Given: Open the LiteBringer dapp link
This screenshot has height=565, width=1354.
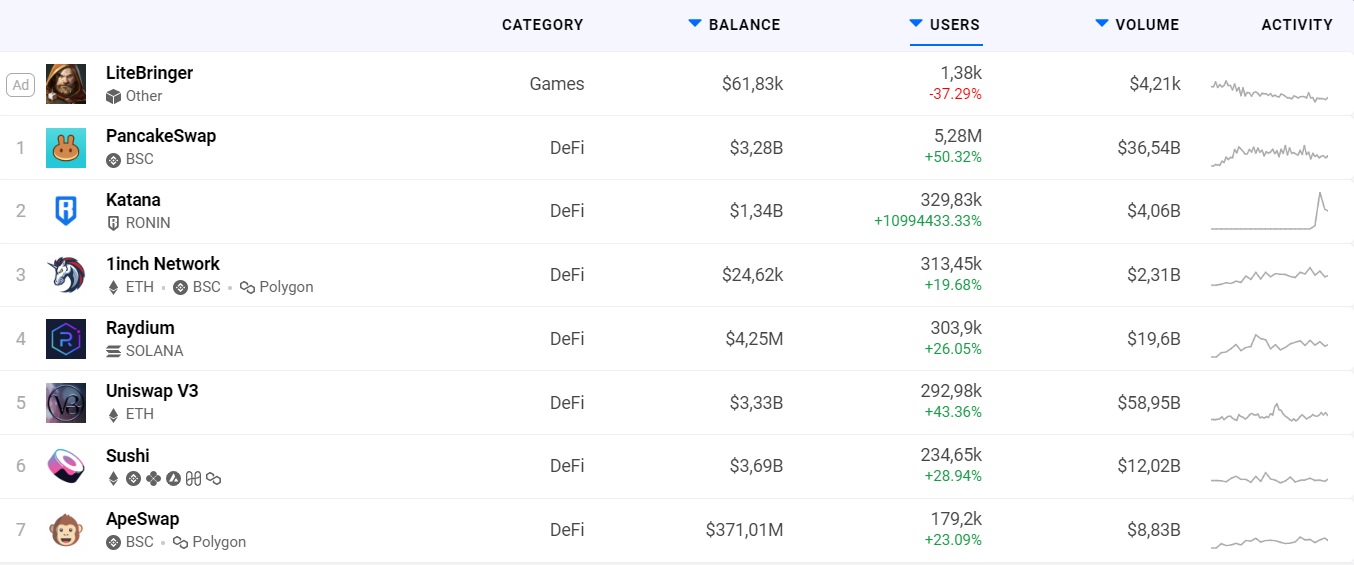Looking at the screenshot, I should pos(150,73).
